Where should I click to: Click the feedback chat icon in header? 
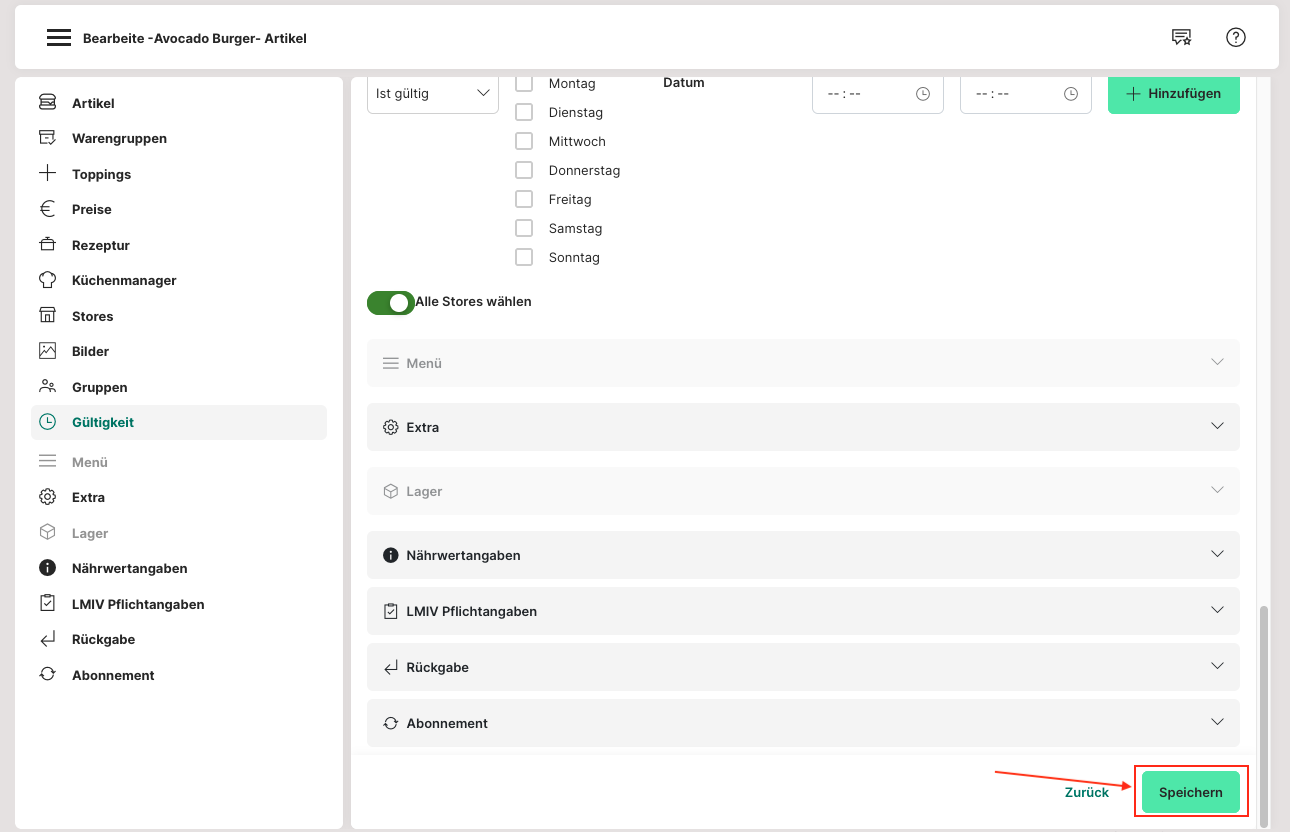1181,38
